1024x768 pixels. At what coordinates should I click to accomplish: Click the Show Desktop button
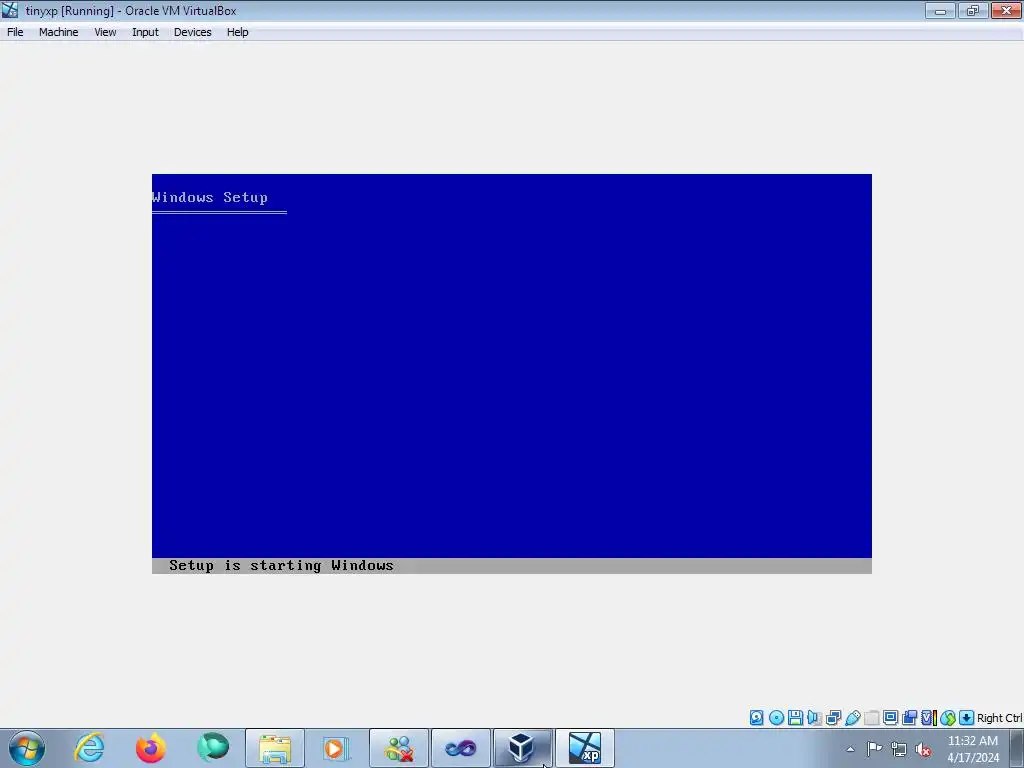point(1017,748)
